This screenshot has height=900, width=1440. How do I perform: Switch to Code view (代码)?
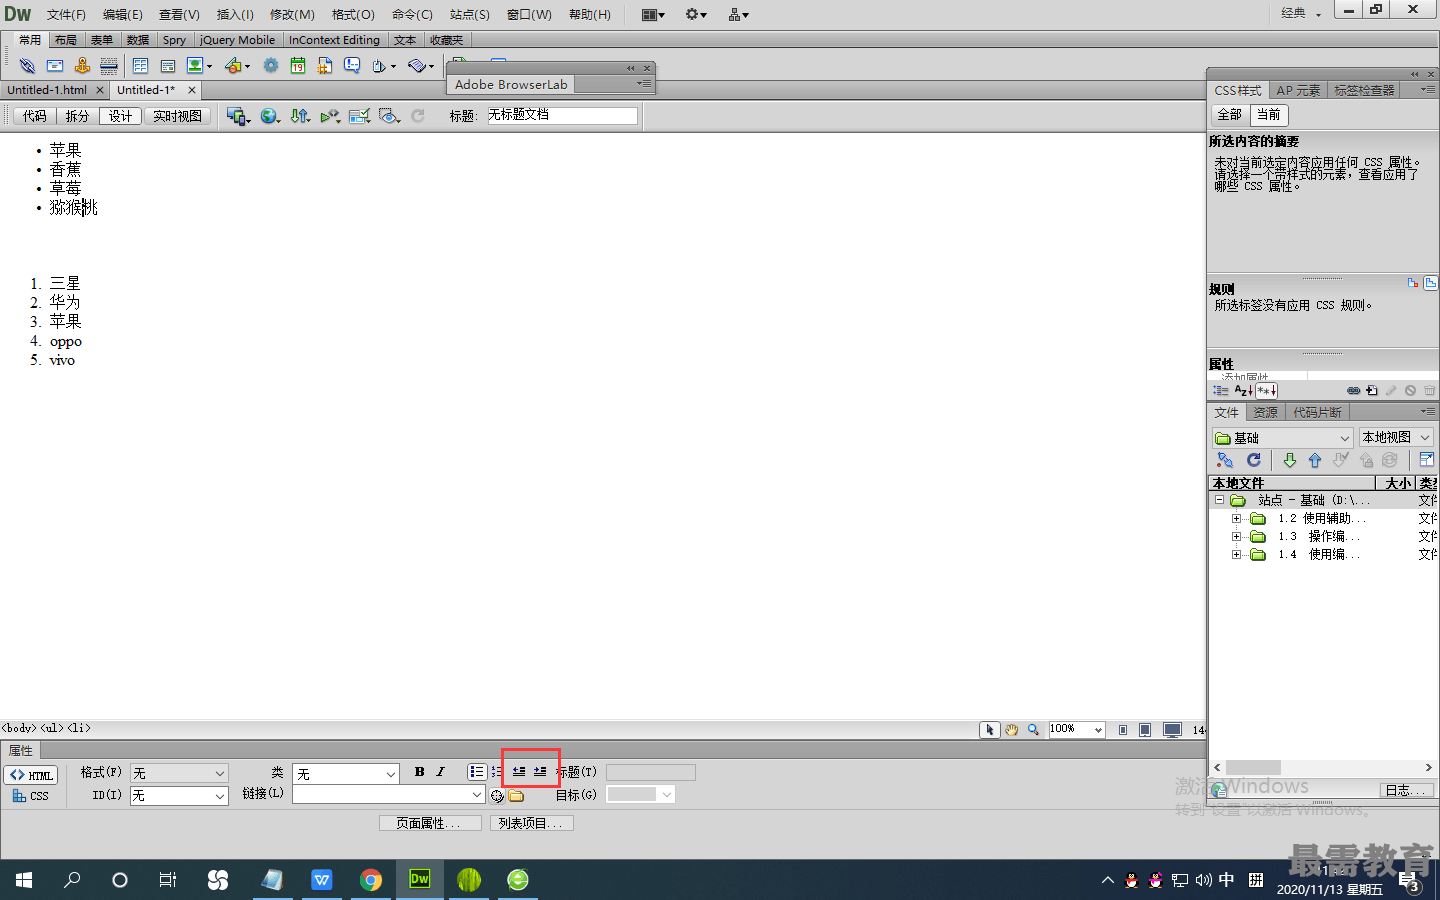pyautogui.click(x=35, y=116)
